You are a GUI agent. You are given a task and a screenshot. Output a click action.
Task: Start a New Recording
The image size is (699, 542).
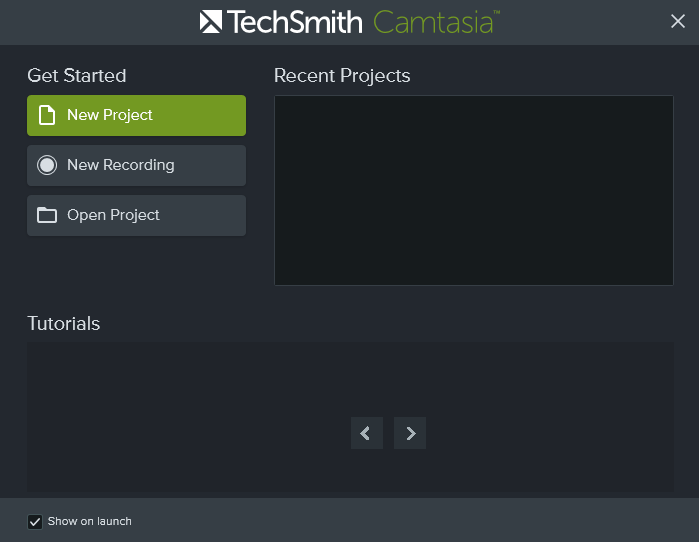(136, 165)
